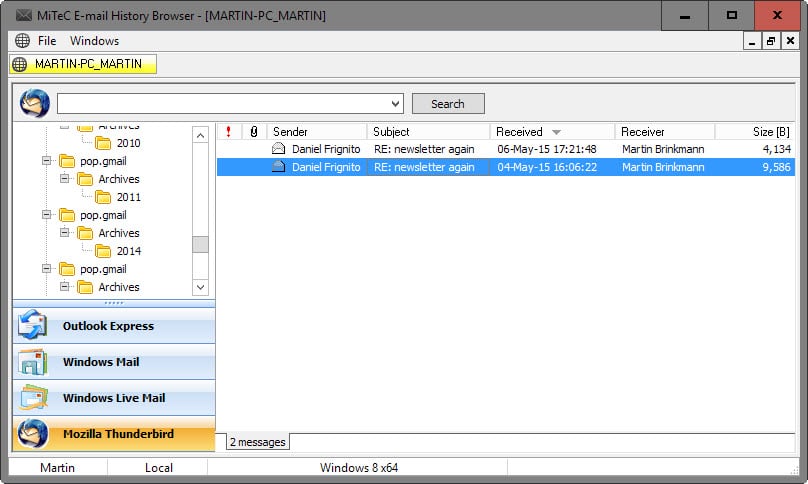This screenshot has height=484, width=808.
Task: Select the 2010 folder in tree
Action: [x=128, y=143]
